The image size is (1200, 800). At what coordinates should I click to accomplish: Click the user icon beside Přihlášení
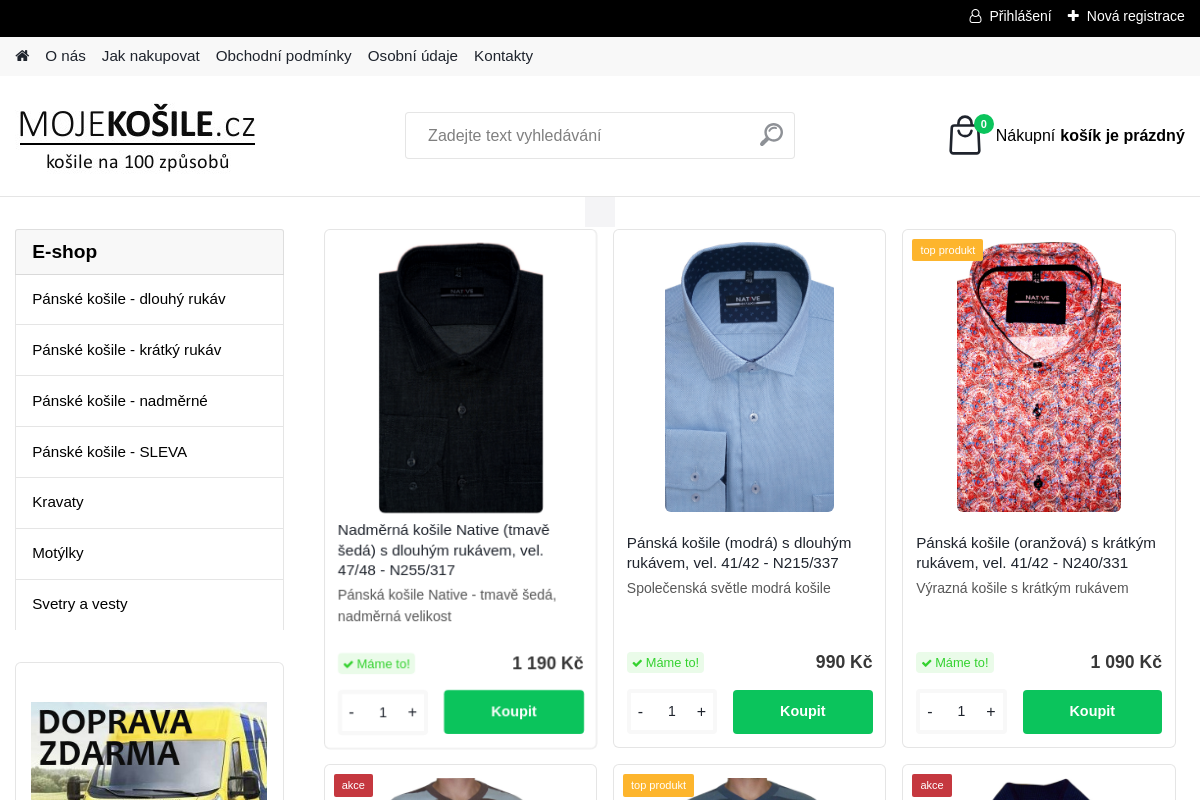click(x=975, y=16)
